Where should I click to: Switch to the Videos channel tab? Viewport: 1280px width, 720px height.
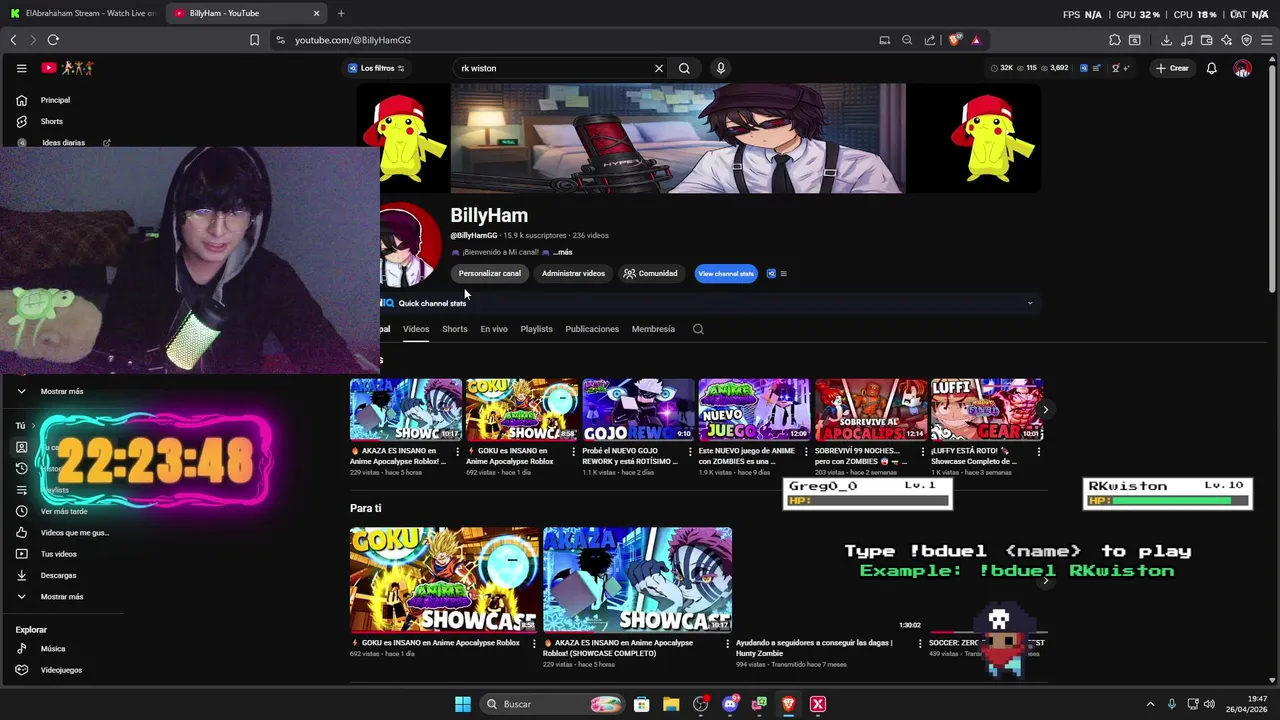pyautogui.click(x=416, y=329)
